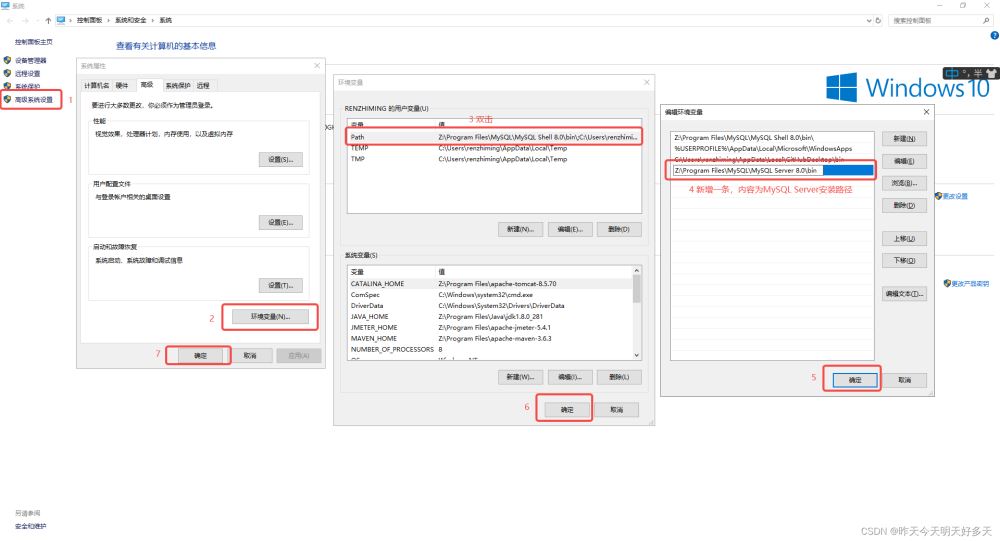Cancel the 系统属性 dialog
Image resolution: width=1000 pixels, height=541 pixels.
tap(249, 355)
